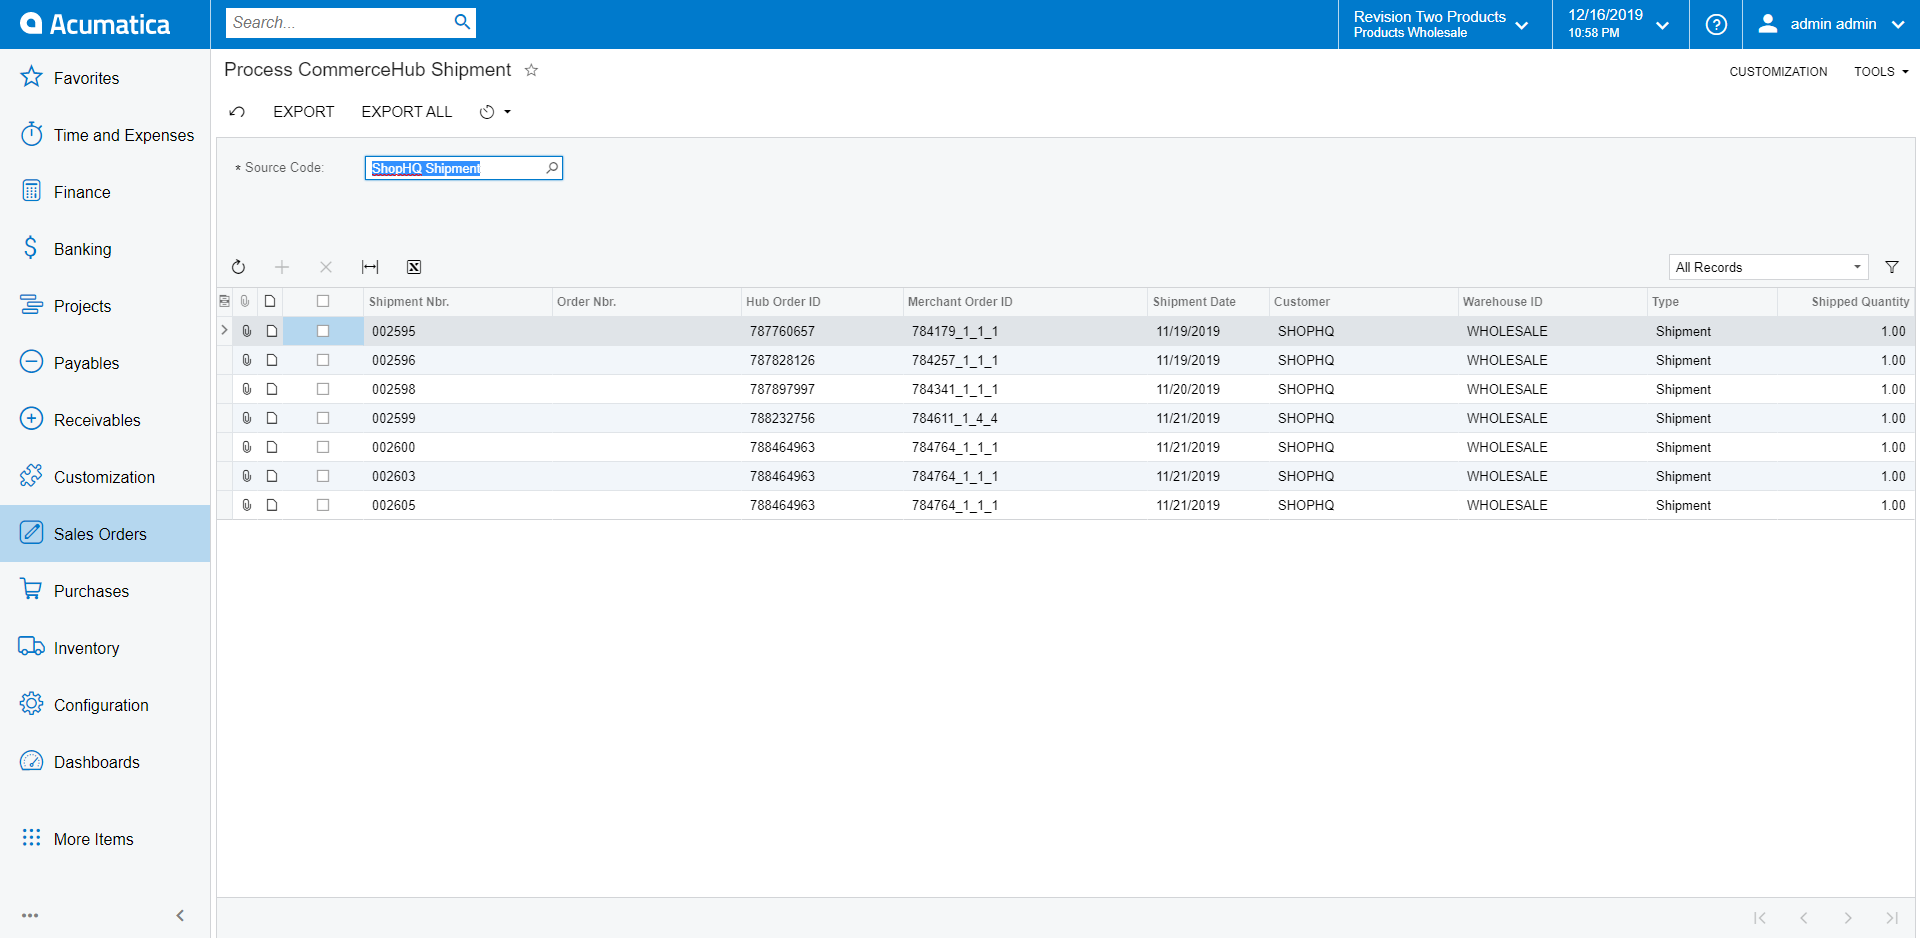1920x938 pixels.
Task: Click the EXPORT button
Action: click(304, 112)
